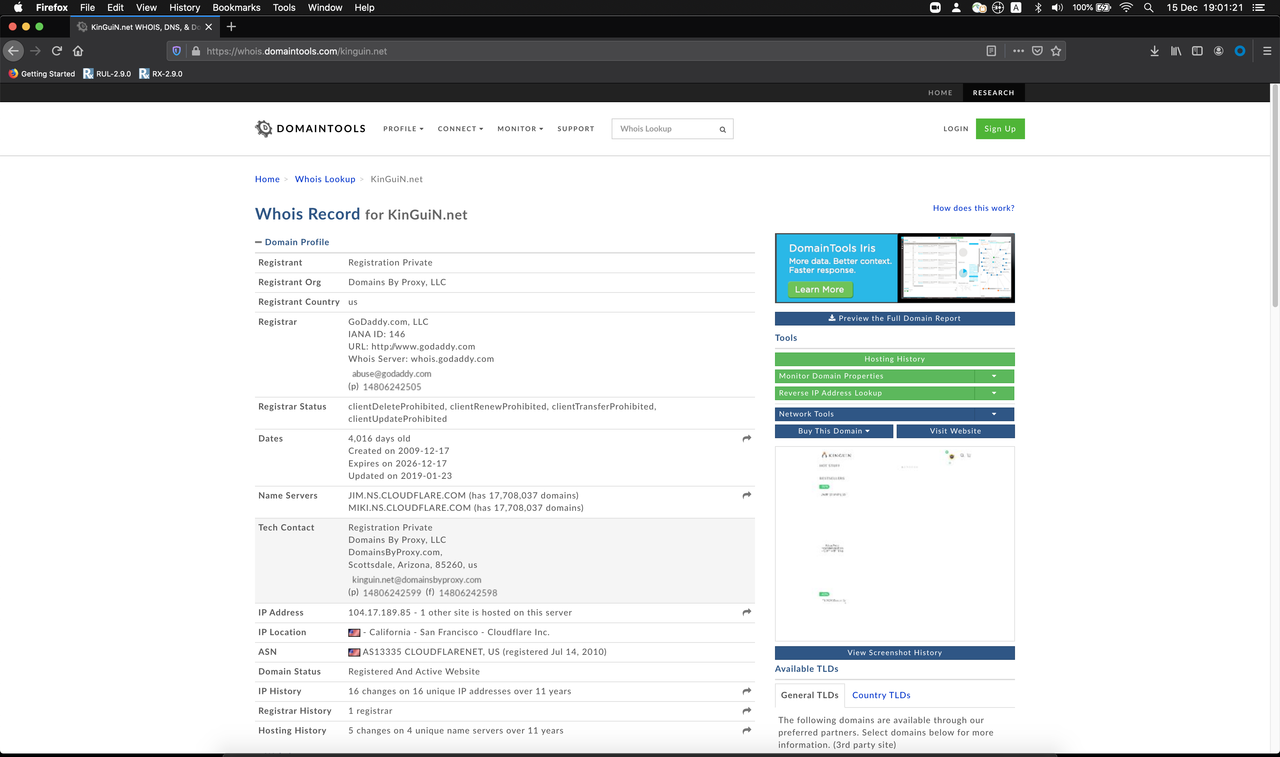The image size is (1280, 757).
Task: Click the Visit Website button
Action: pos(956,431)
